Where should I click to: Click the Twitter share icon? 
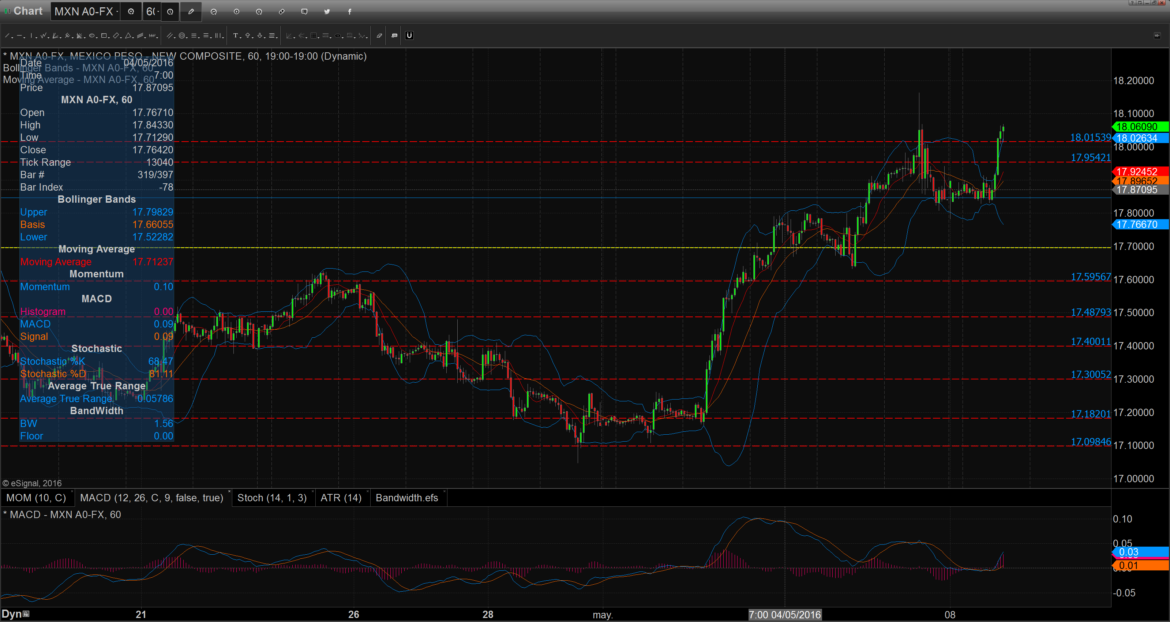coord(327,12)
